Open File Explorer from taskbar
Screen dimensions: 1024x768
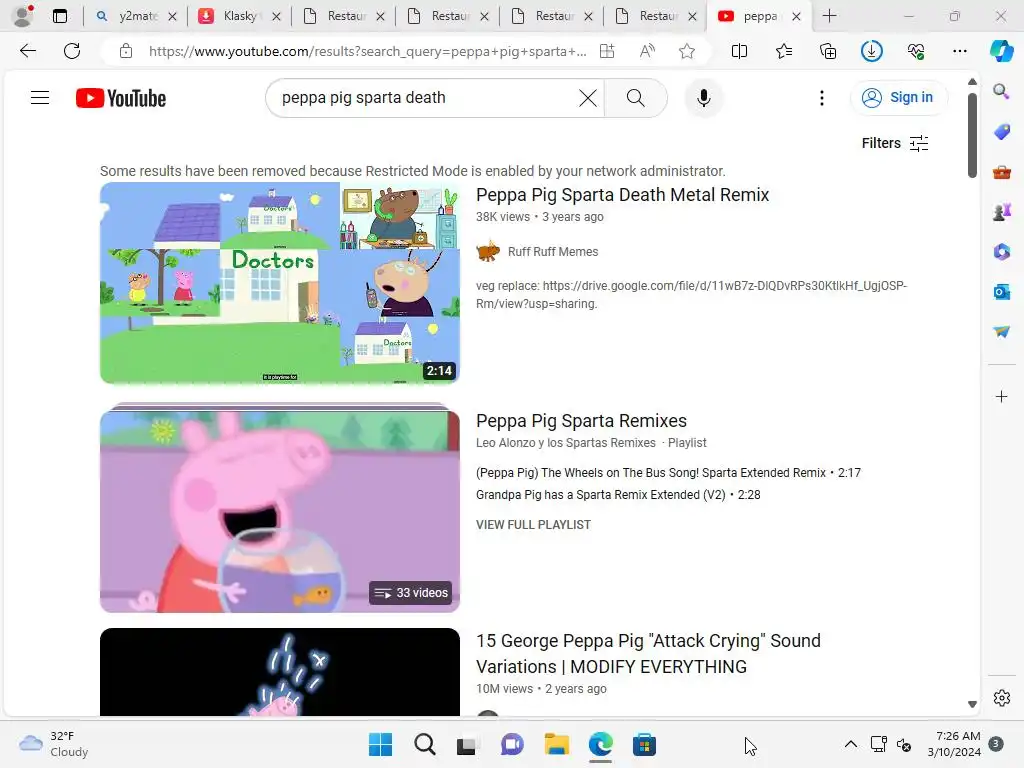556,744
